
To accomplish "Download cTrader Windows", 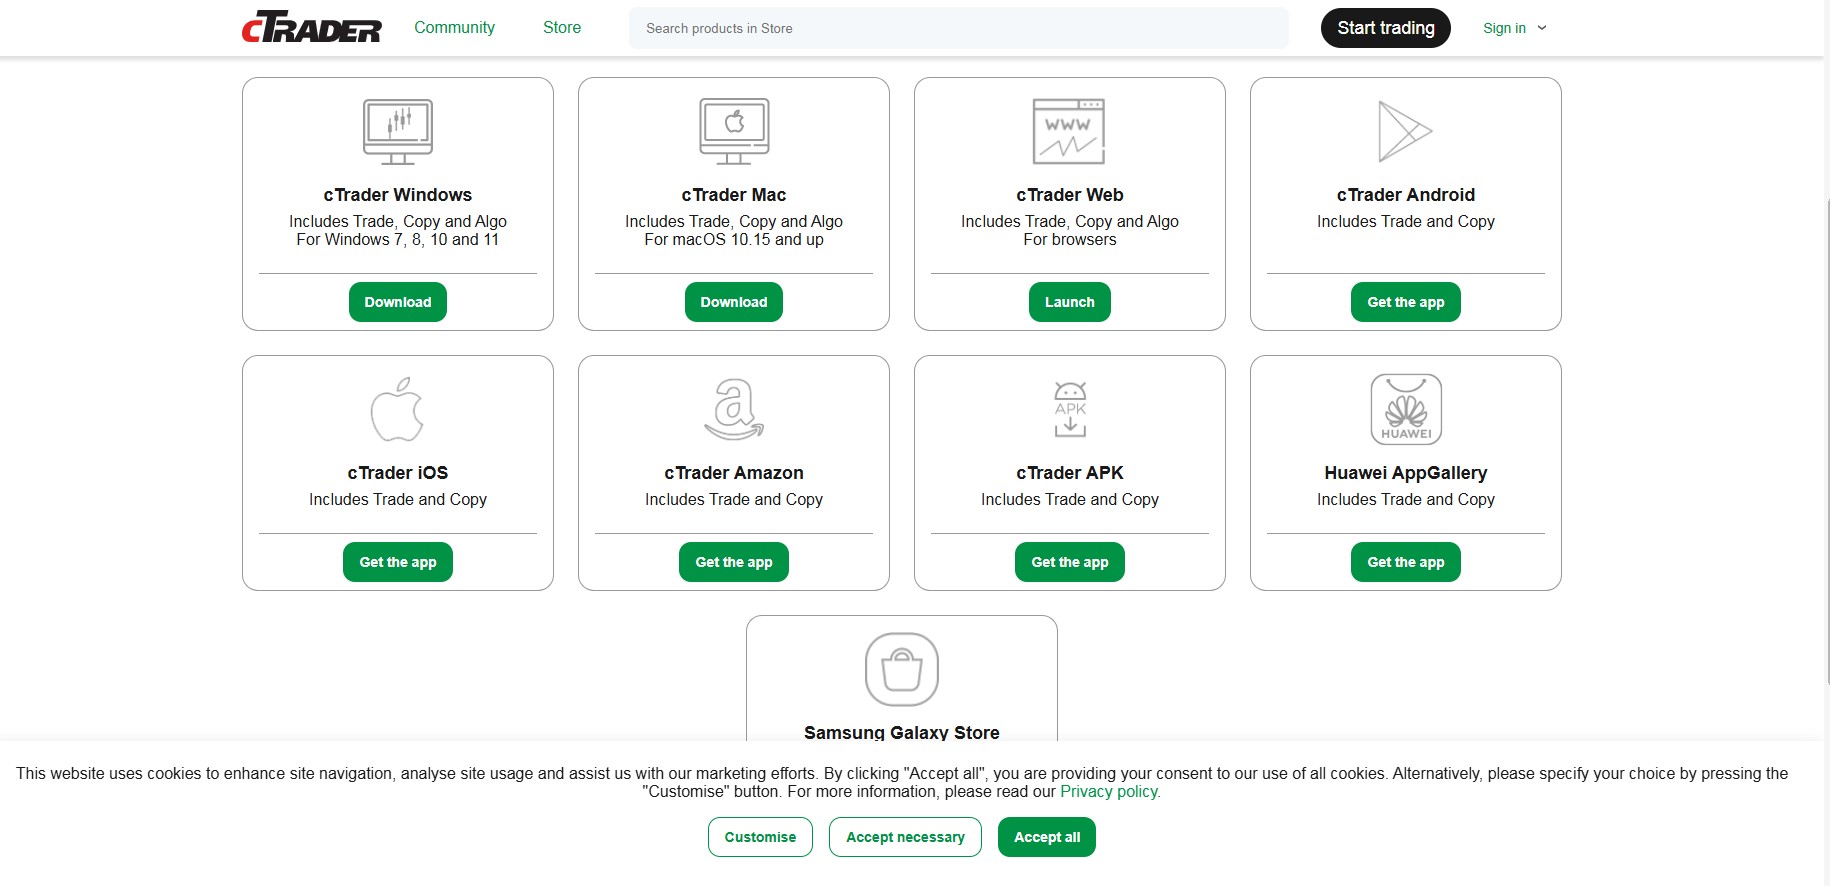I will pyautogui.click(x=398, y=302).
